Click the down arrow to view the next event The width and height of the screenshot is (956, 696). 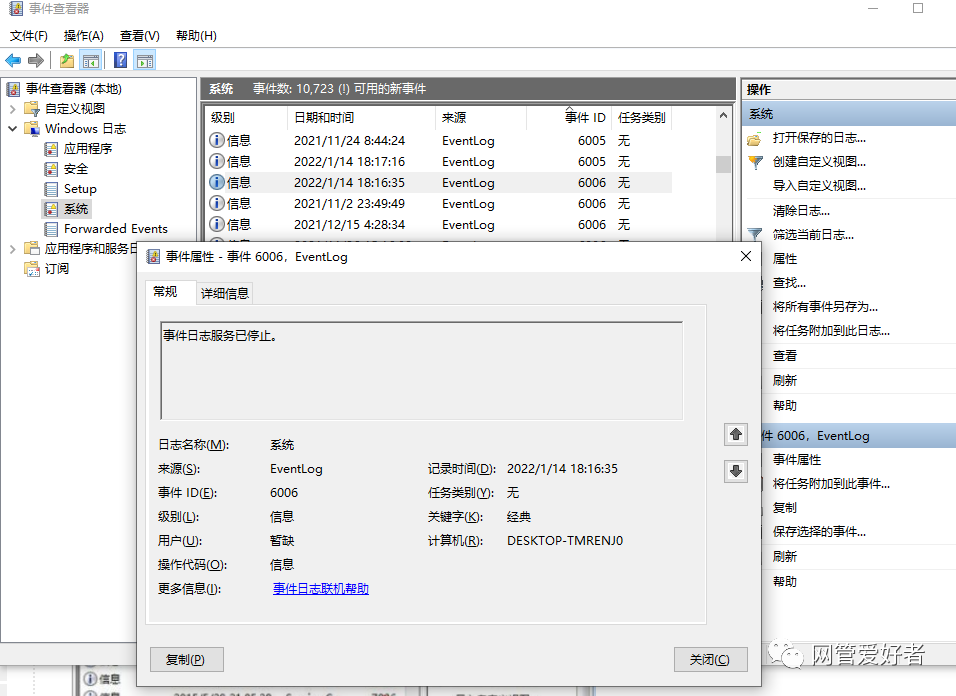(x=736, y=471)
